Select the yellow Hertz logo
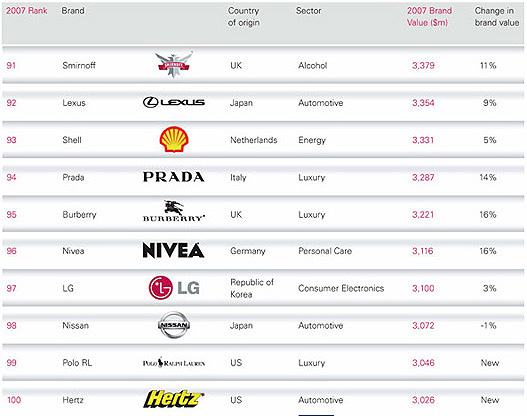527x416 pixels. pyautogui.click(x=174, y=399)
